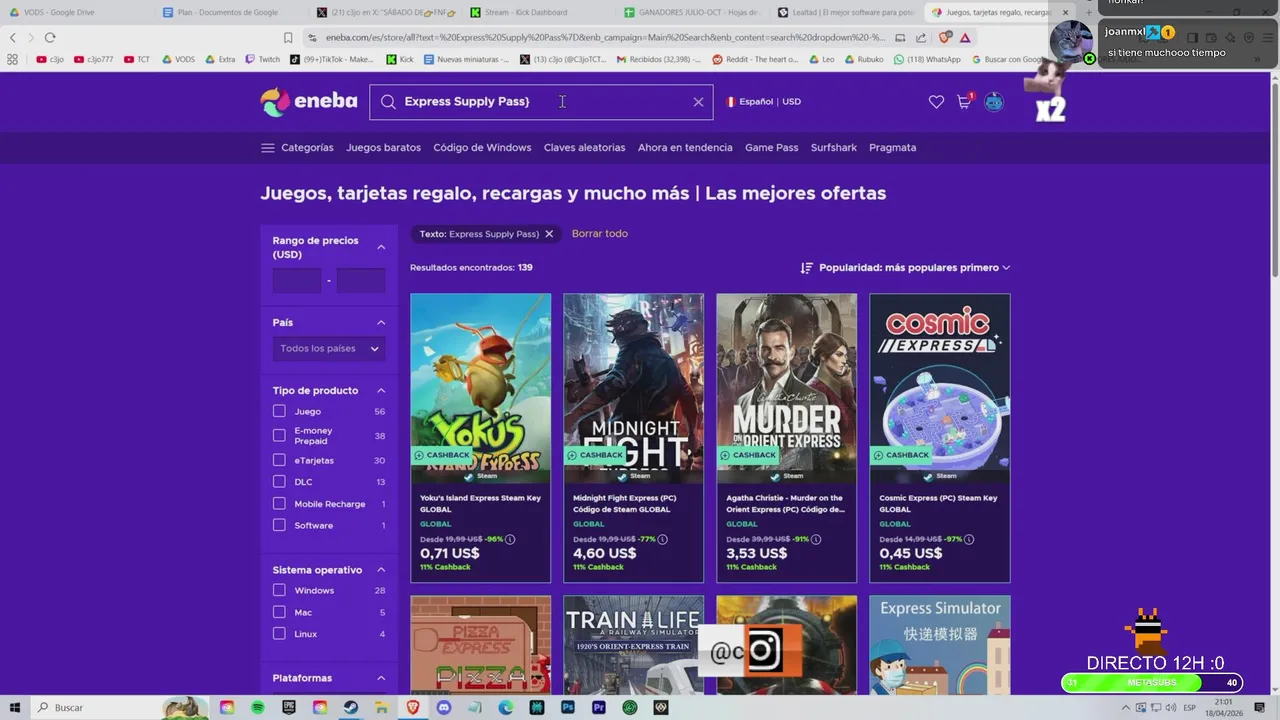The image size is (1280, 720).
Task: Click the info icon under Yoku's Island price
Action: pos(510,539)
